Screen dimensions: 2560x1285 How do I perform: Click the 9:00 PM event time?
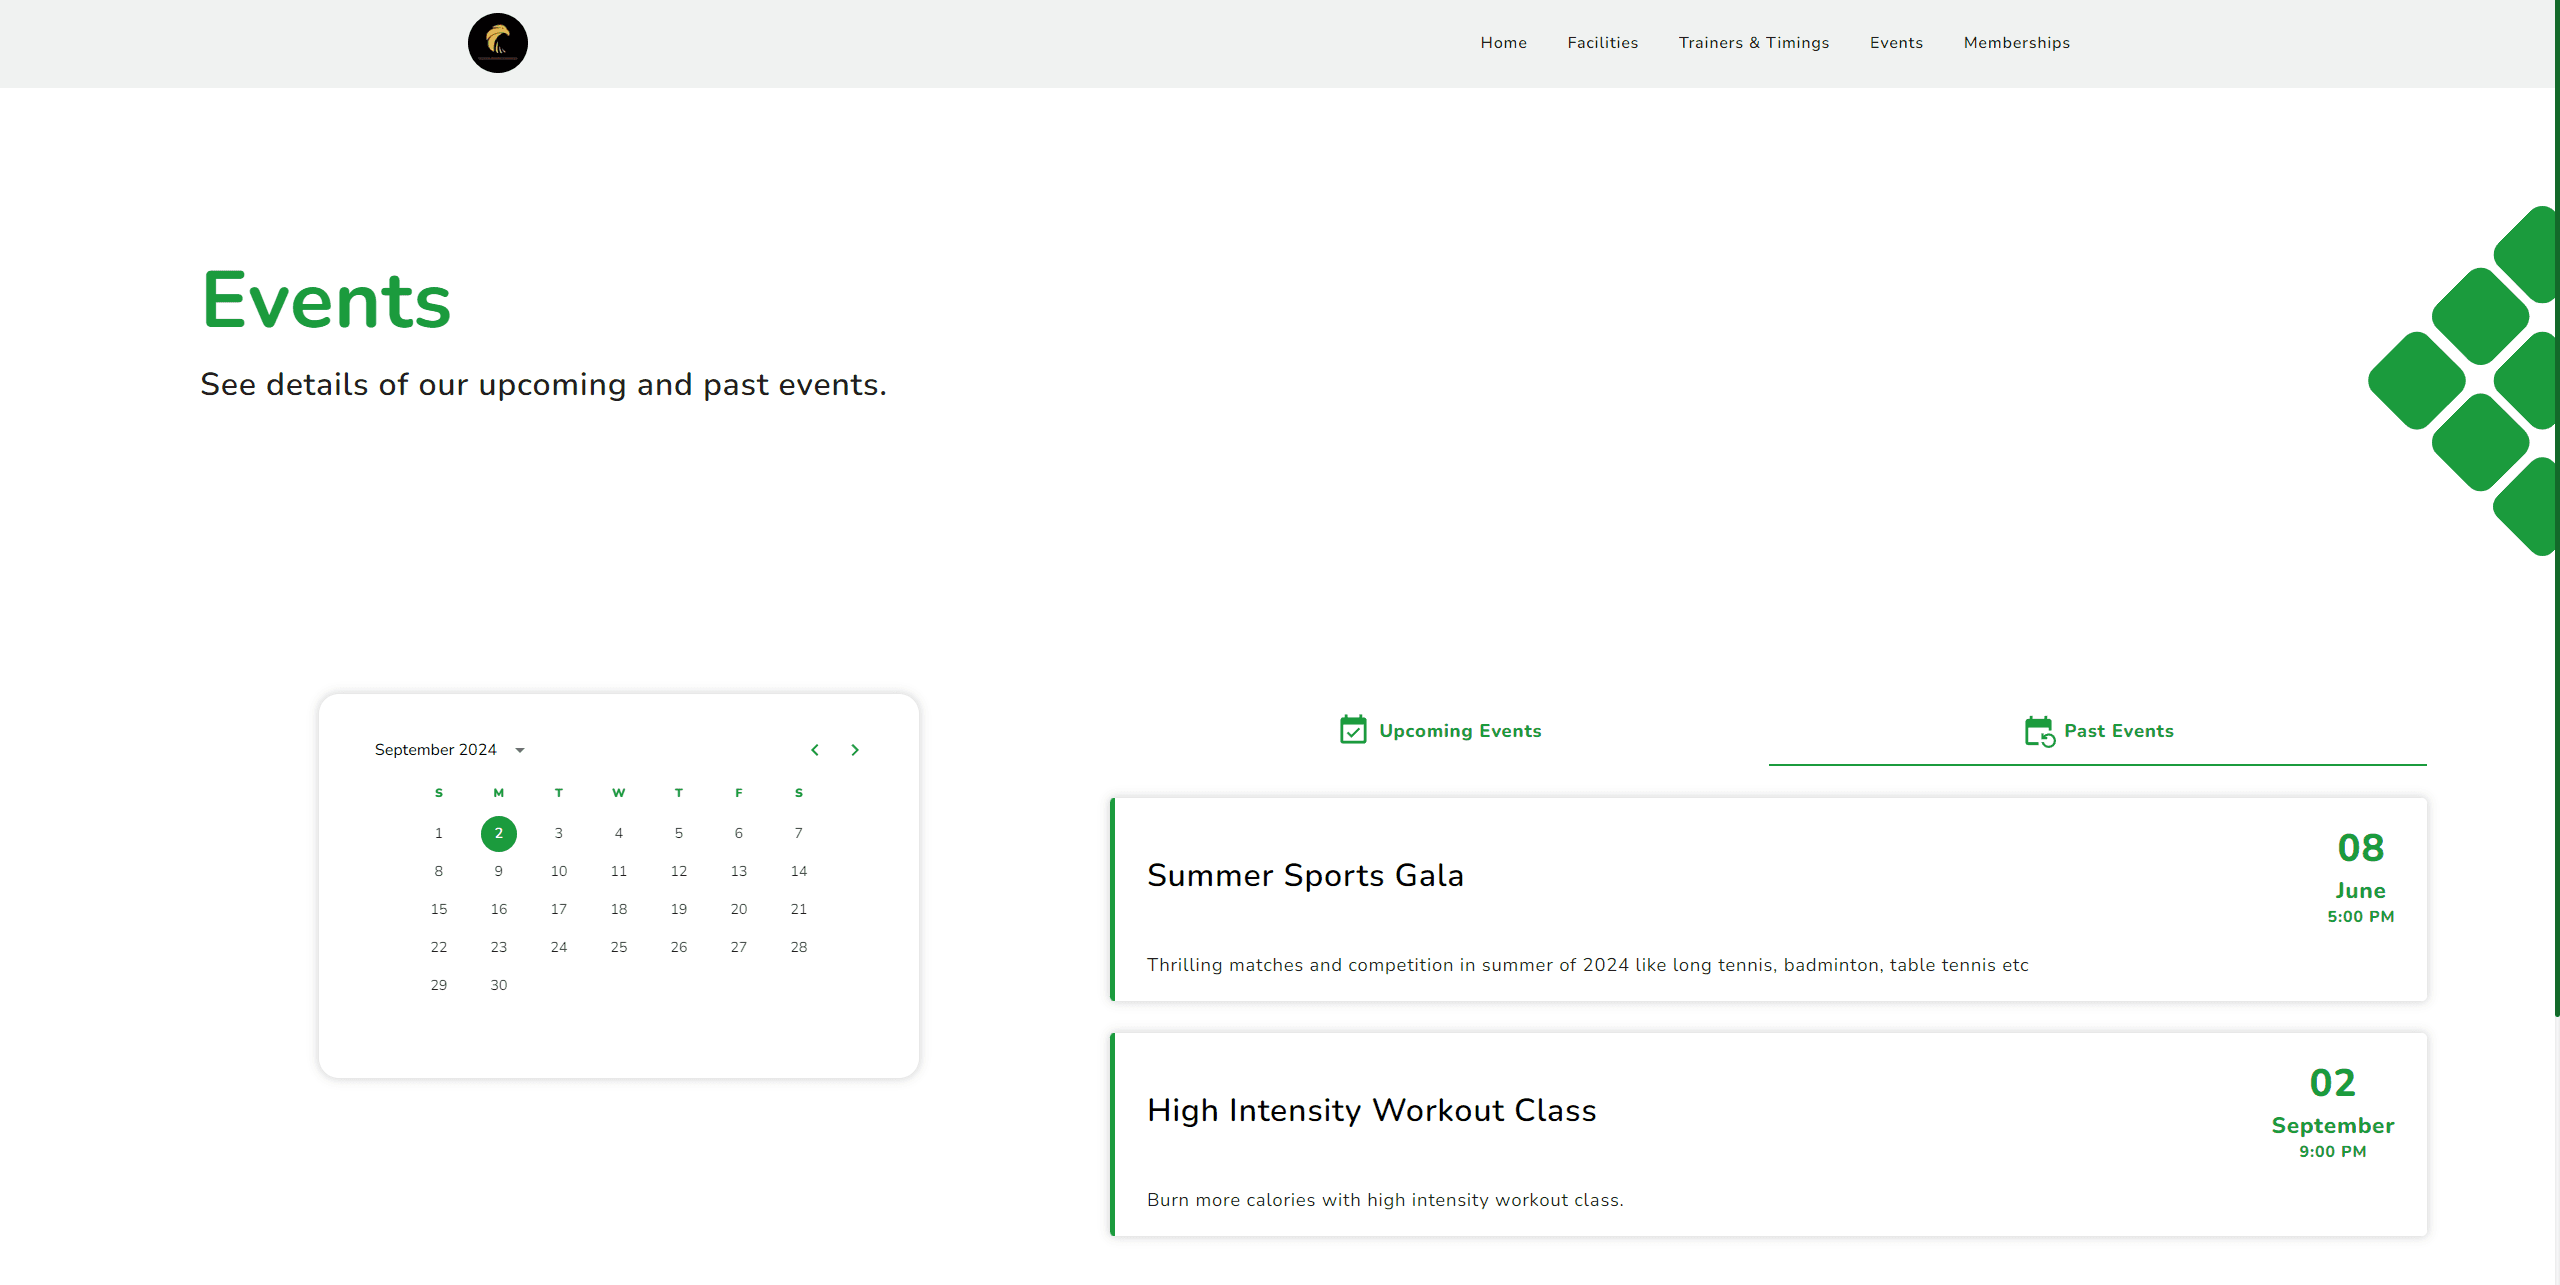click(2332, 1151)
